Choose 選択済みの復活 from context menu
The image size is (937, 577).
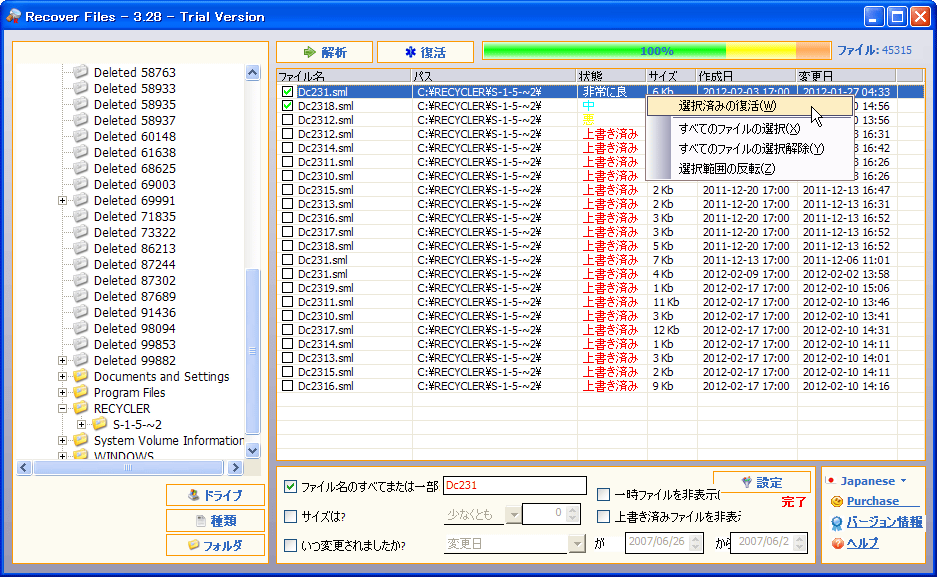(x=726, y=106)
